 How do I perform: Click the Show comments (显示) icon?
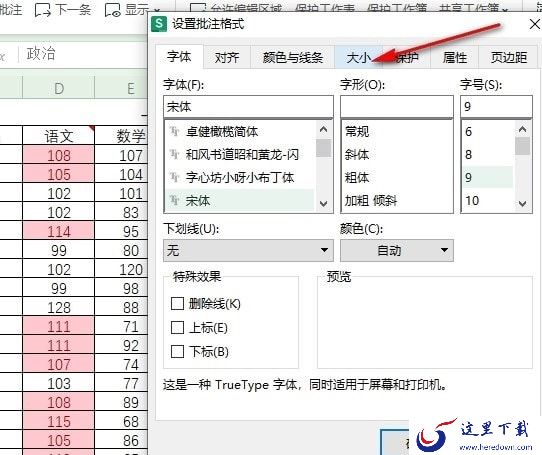tap(112, 10)
